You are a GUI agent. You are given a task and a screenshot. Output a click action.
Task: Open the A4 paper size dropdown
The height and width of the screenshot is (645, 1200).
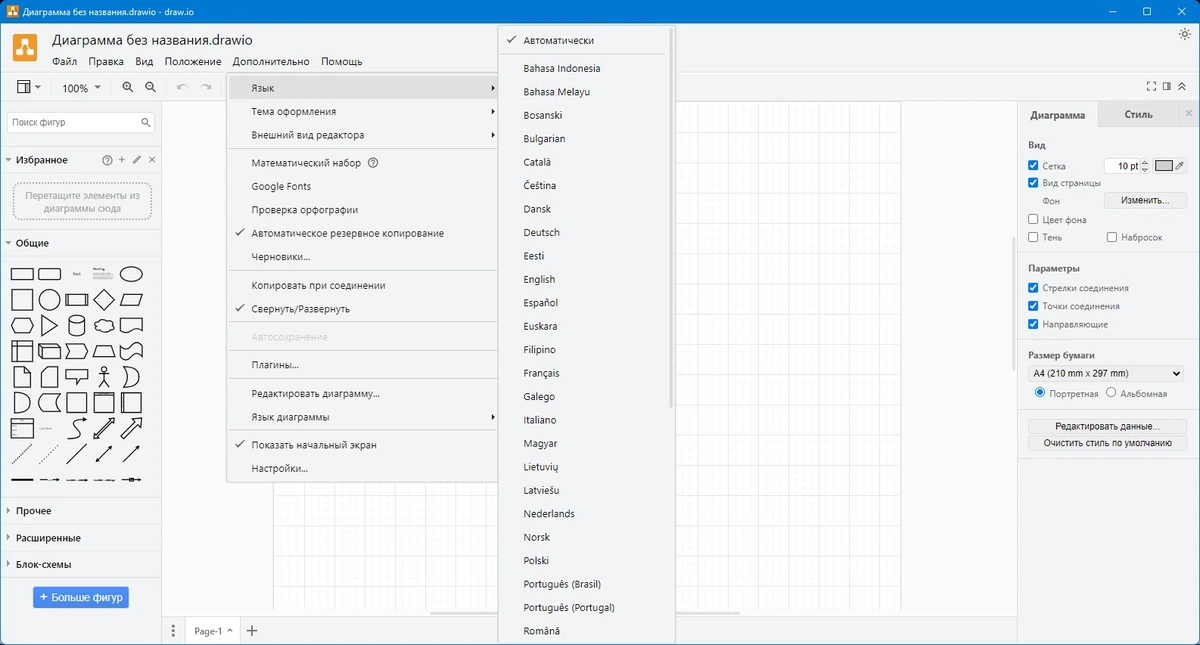point(1106,374)
